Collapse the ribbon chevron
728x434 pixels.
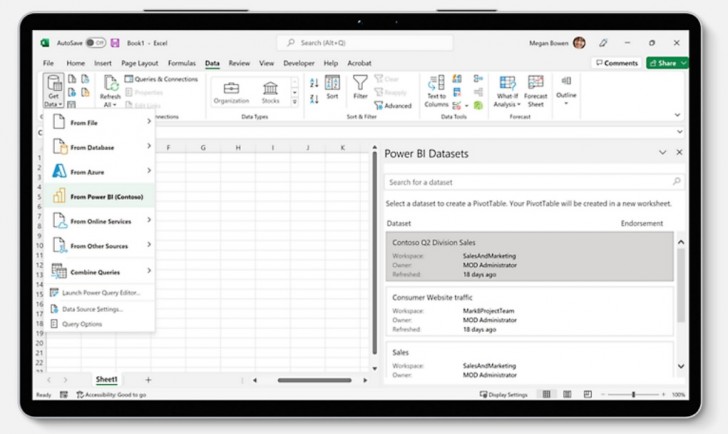[677, 115]
